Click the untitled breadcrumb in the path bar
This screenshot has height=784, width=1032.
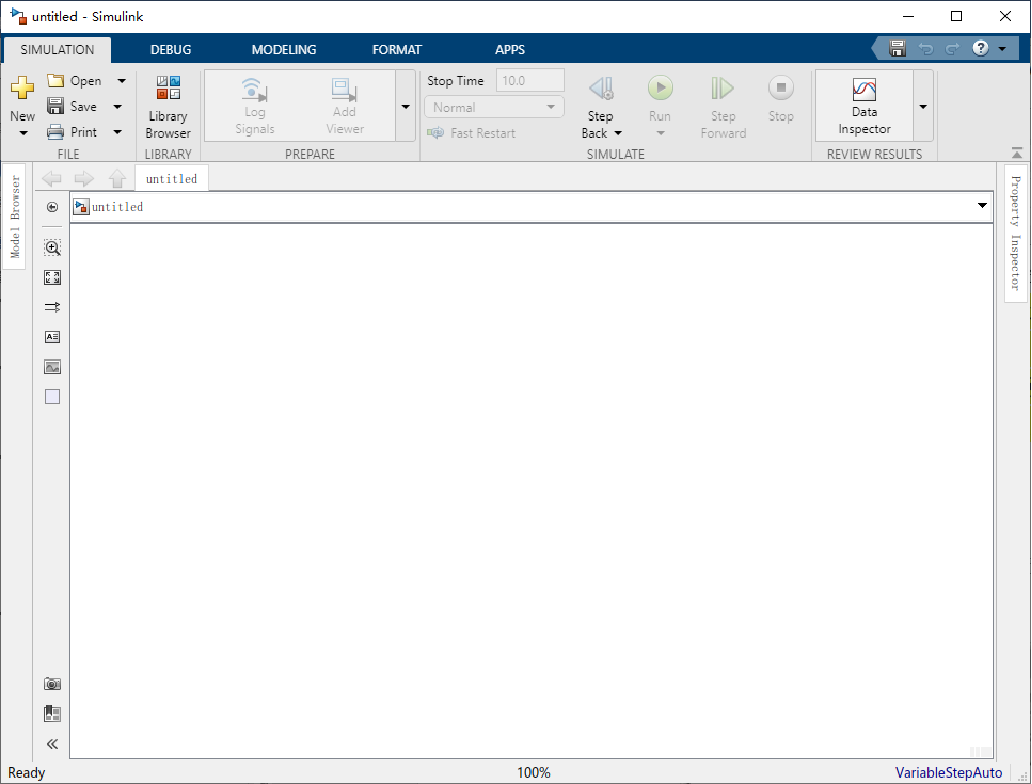(x=117, y=207)
